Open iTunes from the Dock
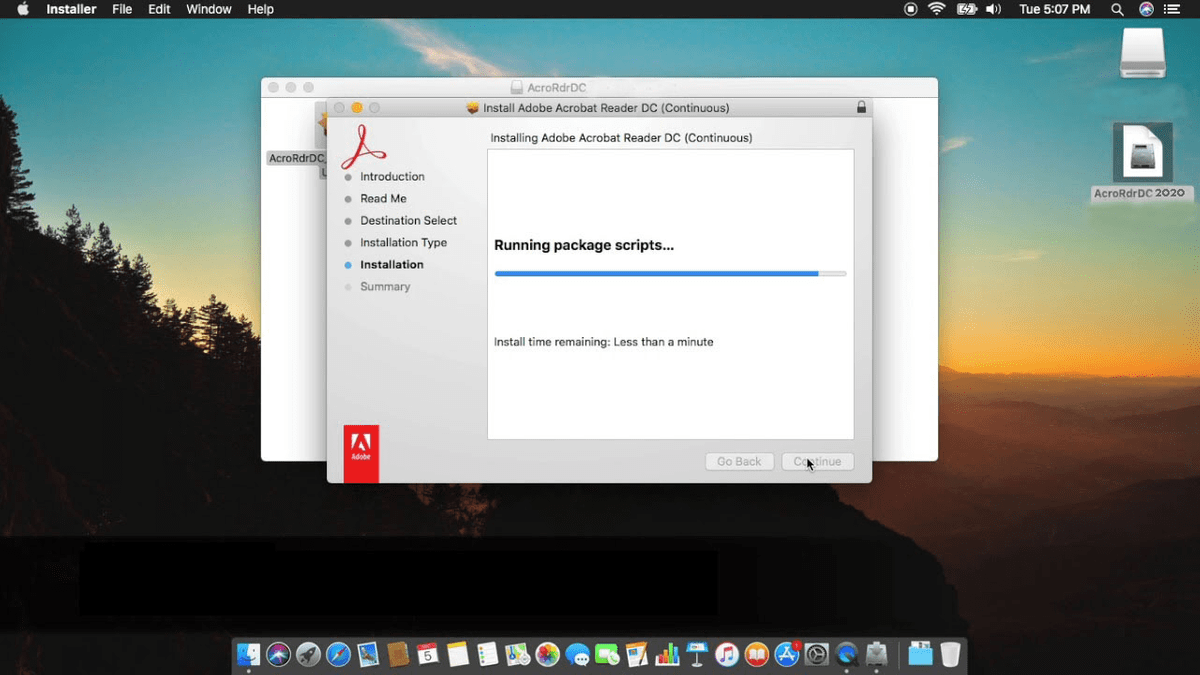The height and width of the screenshot is (675, 1200). click(727, 654)
